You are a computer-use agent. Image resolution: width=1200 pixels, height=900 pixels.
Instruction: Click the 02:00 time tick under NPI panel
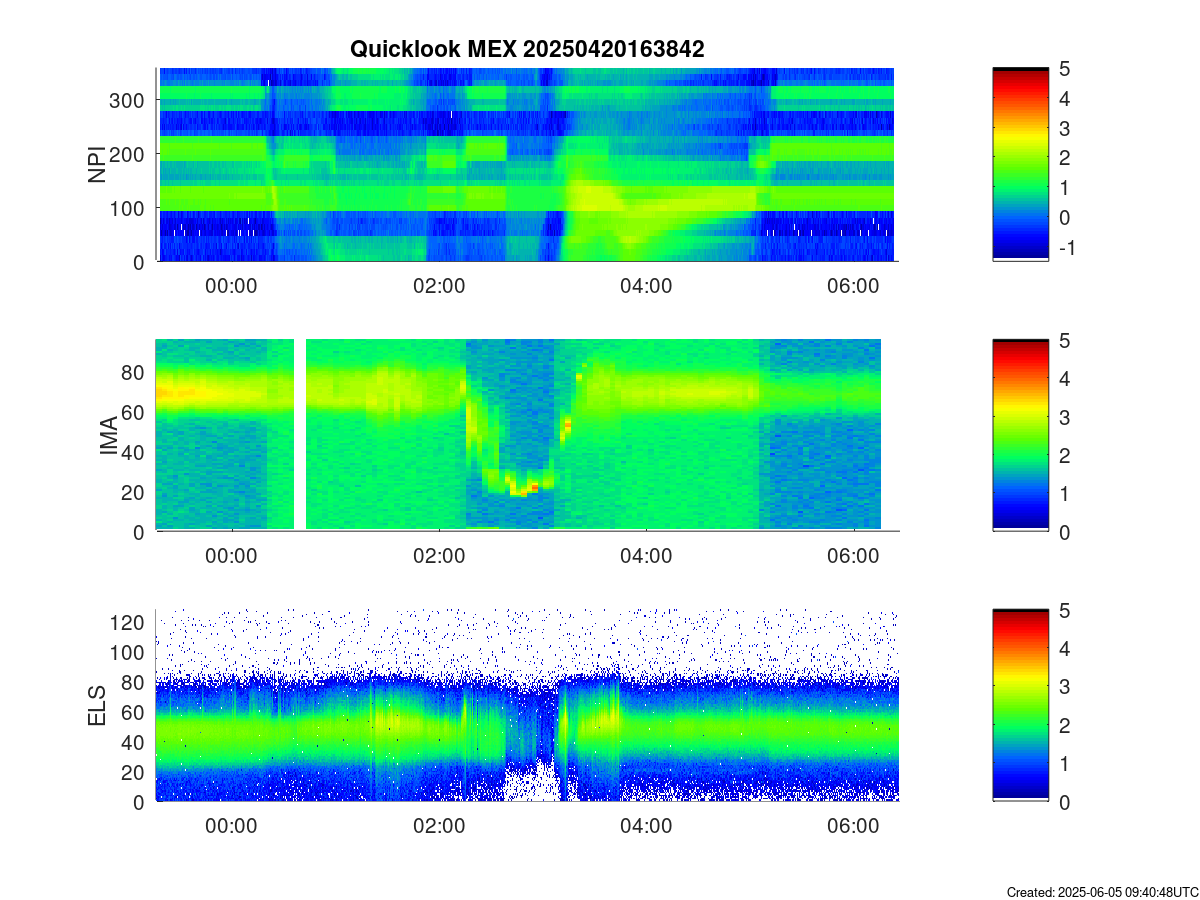439,285
